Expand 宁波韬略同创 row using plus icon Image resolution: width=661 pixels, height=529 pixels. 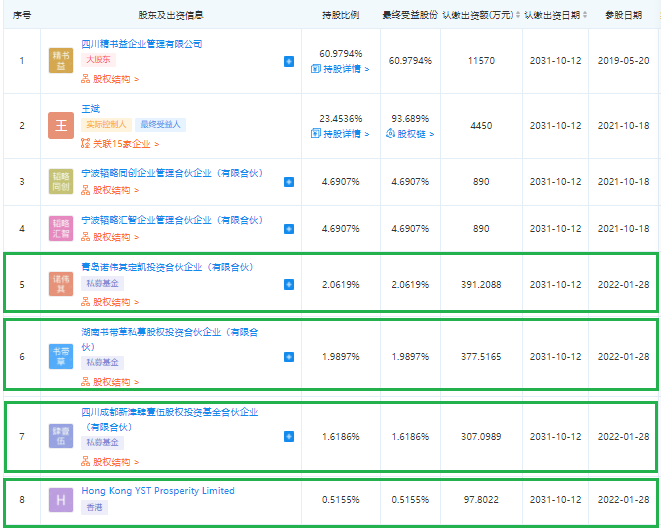pyautogui.click(x=289, y=182)
